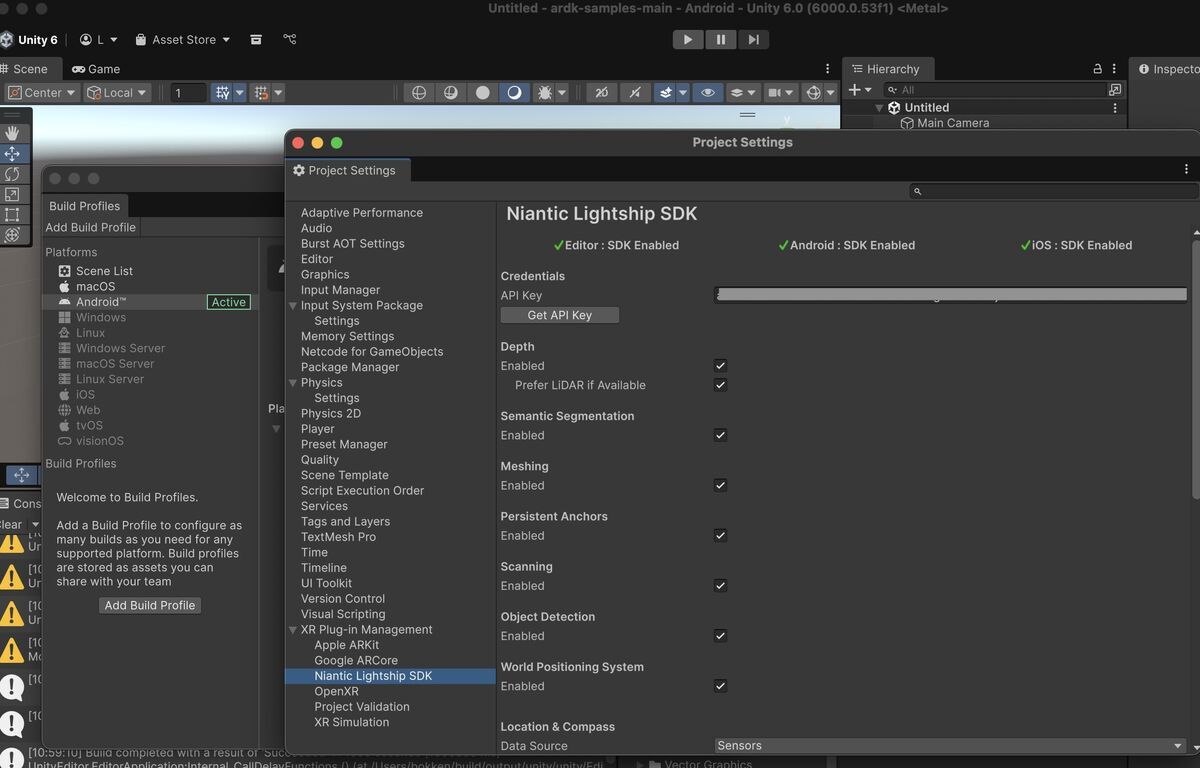Screen dimensions: 1200x768
Task: Open the version control branch icon
Action: click(290, 39)
